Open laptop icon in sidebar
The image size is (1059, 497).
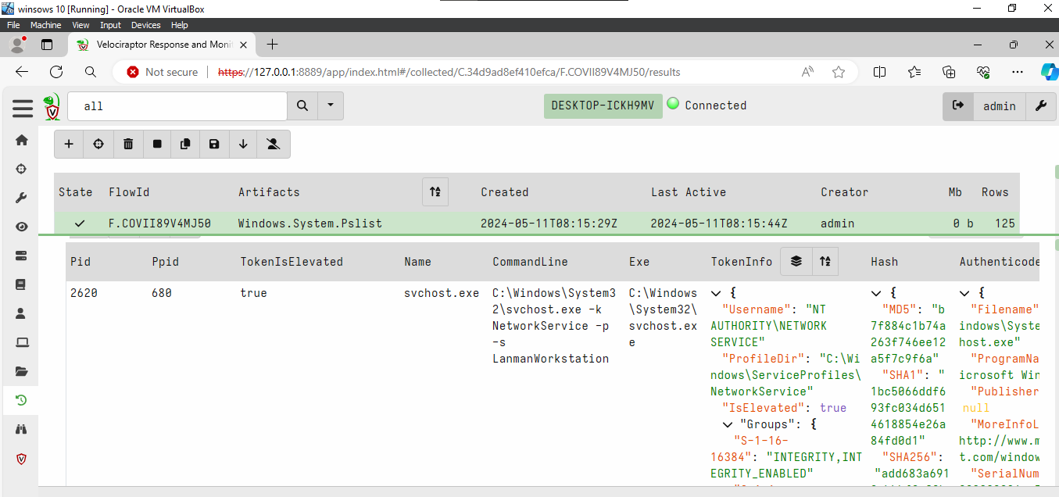[22, 342]
